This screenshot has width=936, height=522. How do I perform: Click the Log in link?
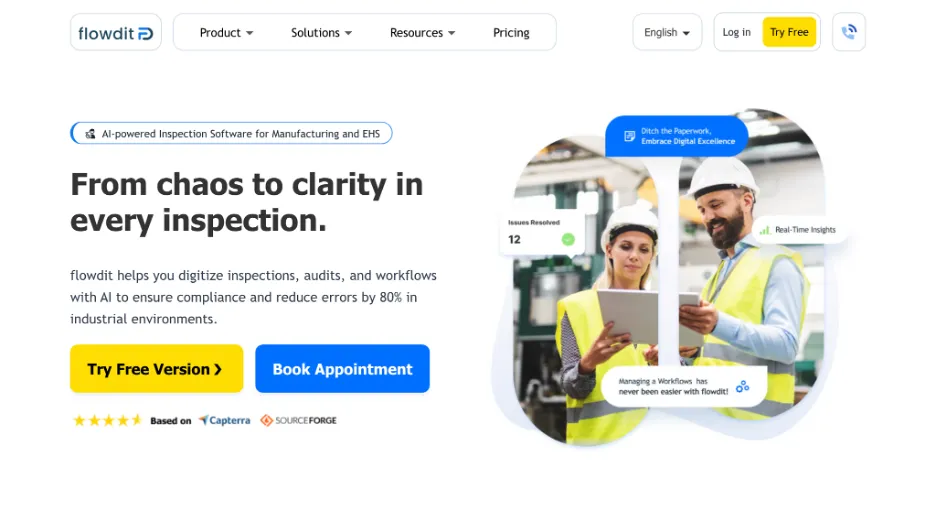[x=736, y=32]
